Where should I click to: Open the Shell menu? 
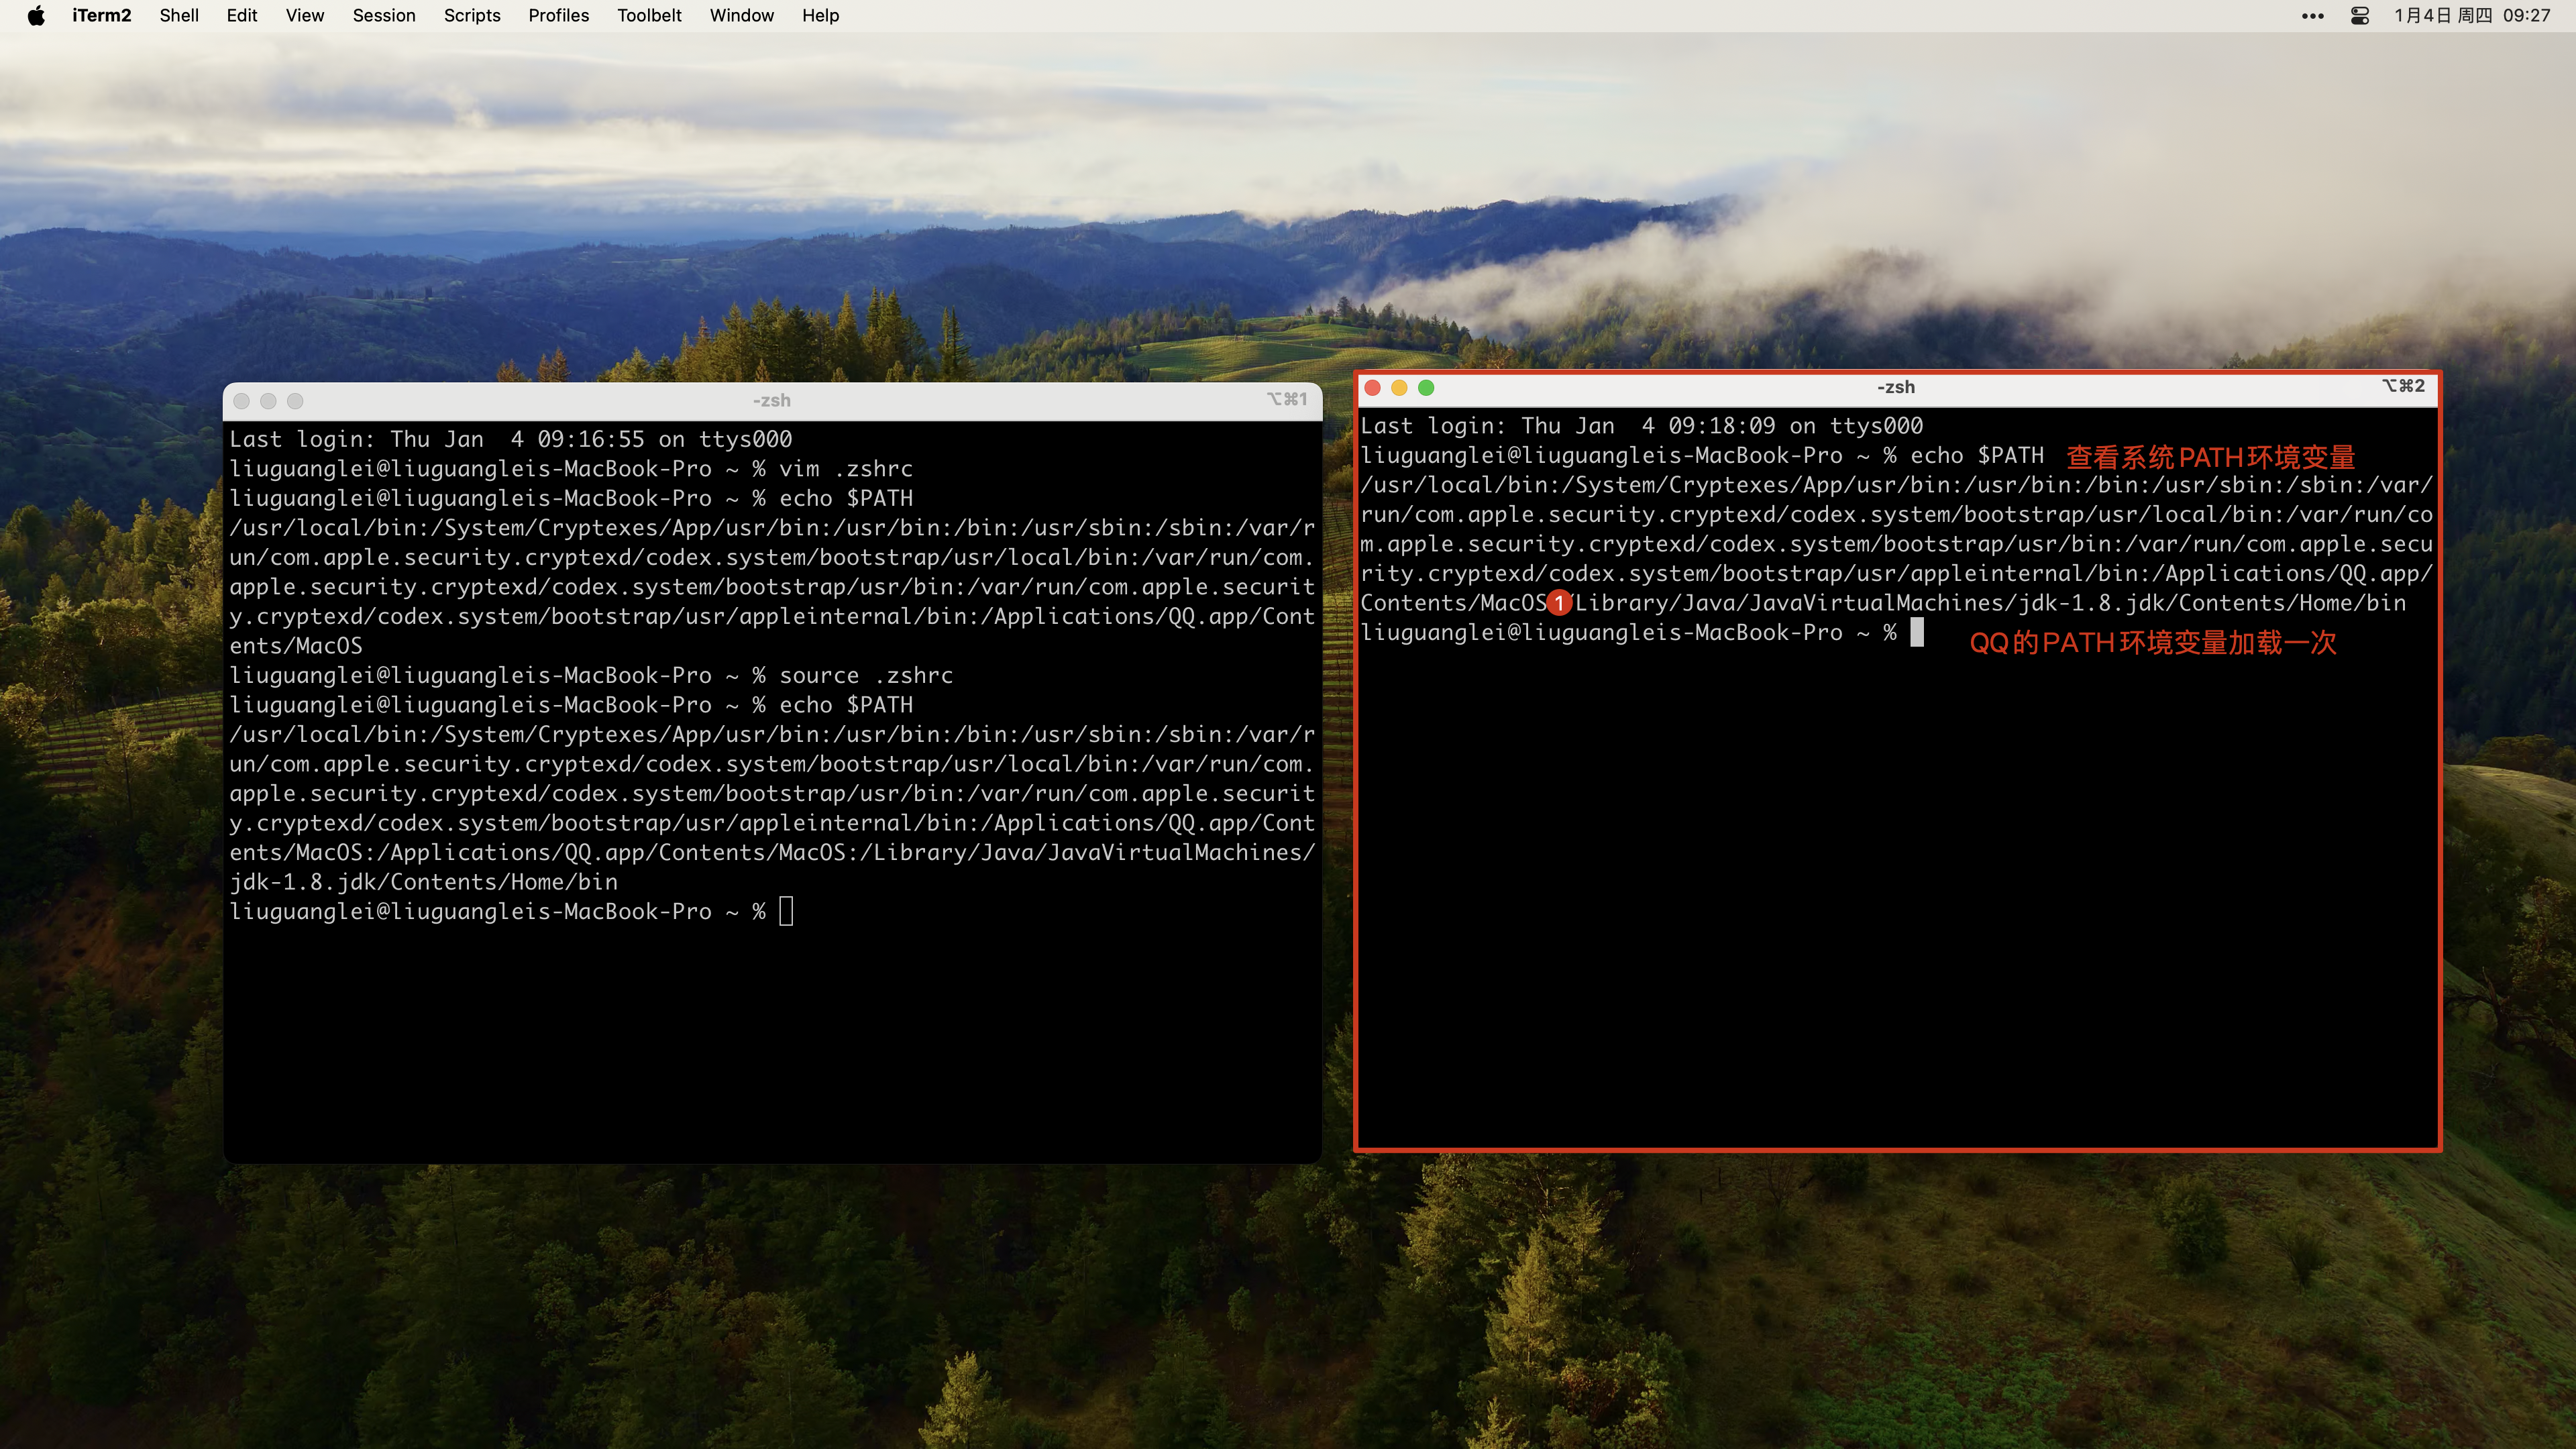tap(179, 15)
